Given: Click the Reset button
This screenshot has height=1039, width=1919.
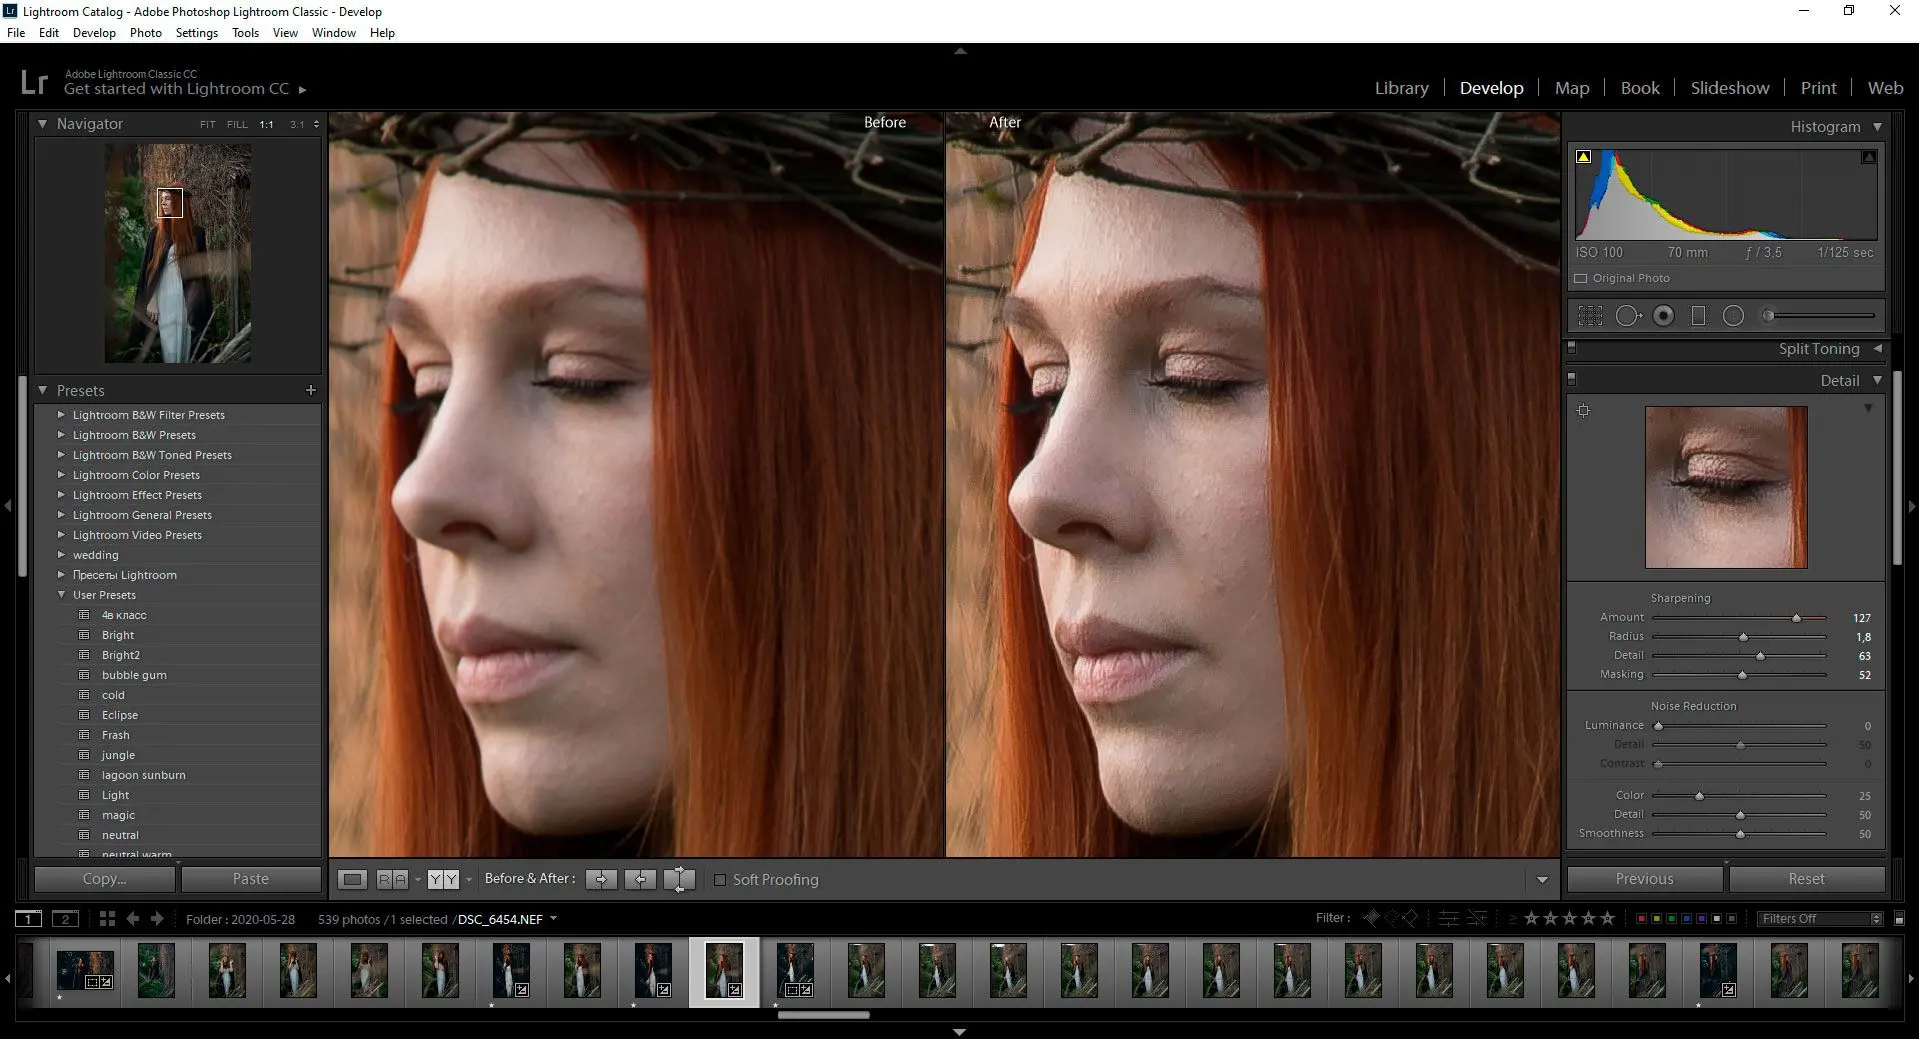Looking at the screenshot, I should tap(1806, 879).
